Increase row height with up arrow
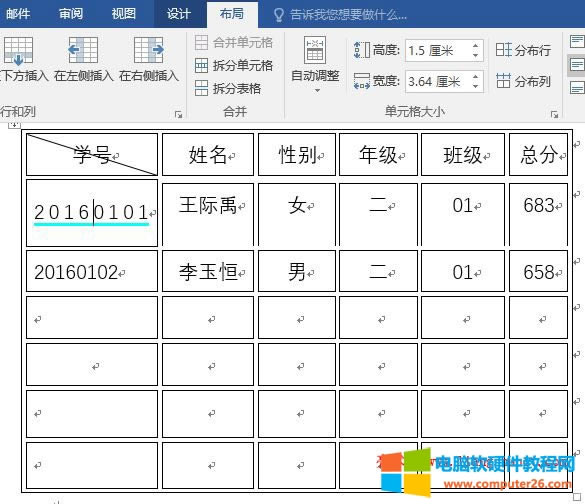Viewport: 585px width, 504px height. (475, 46)
